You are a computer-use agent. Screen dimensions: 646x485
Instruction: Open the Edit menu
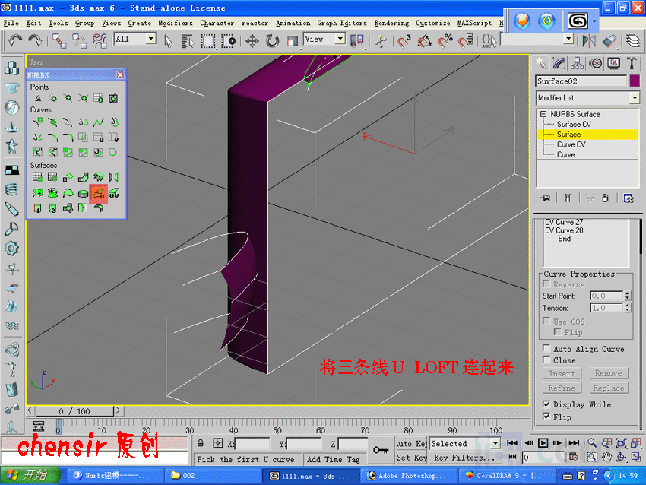(33, 23)
